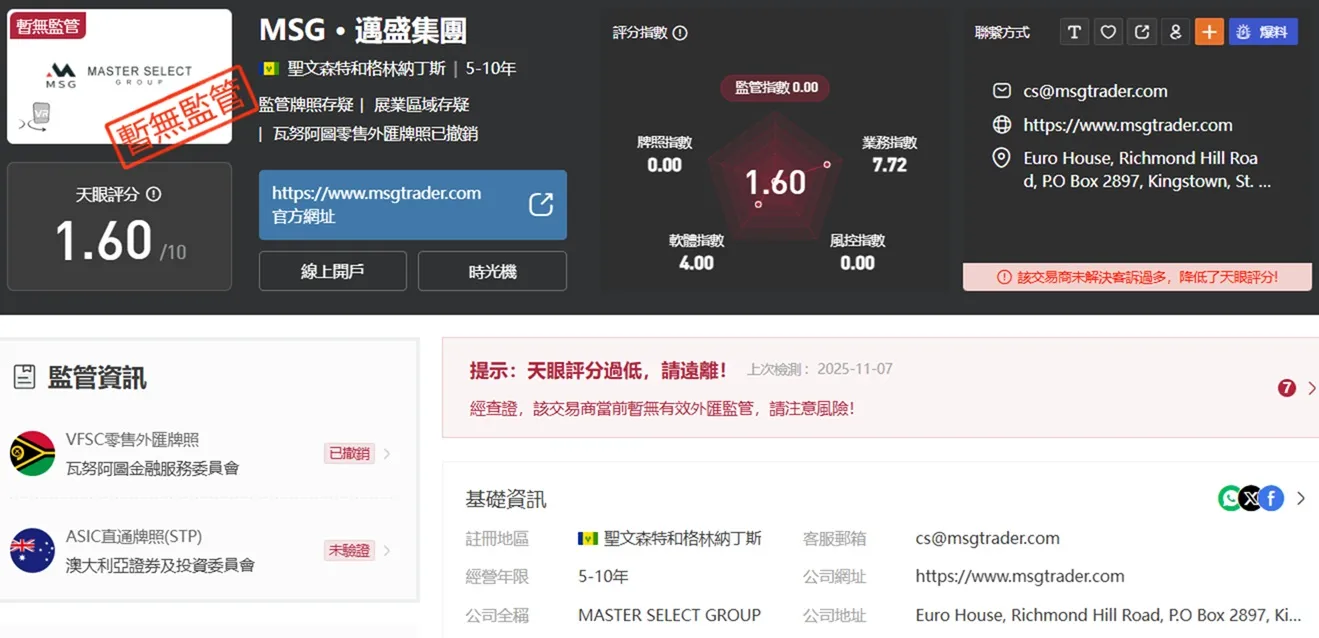Click the 提示：天眼評分過低，請遠離！ heading
Image resolution: width=1319 pixels, height=638 pixels.
click(598, 371)
